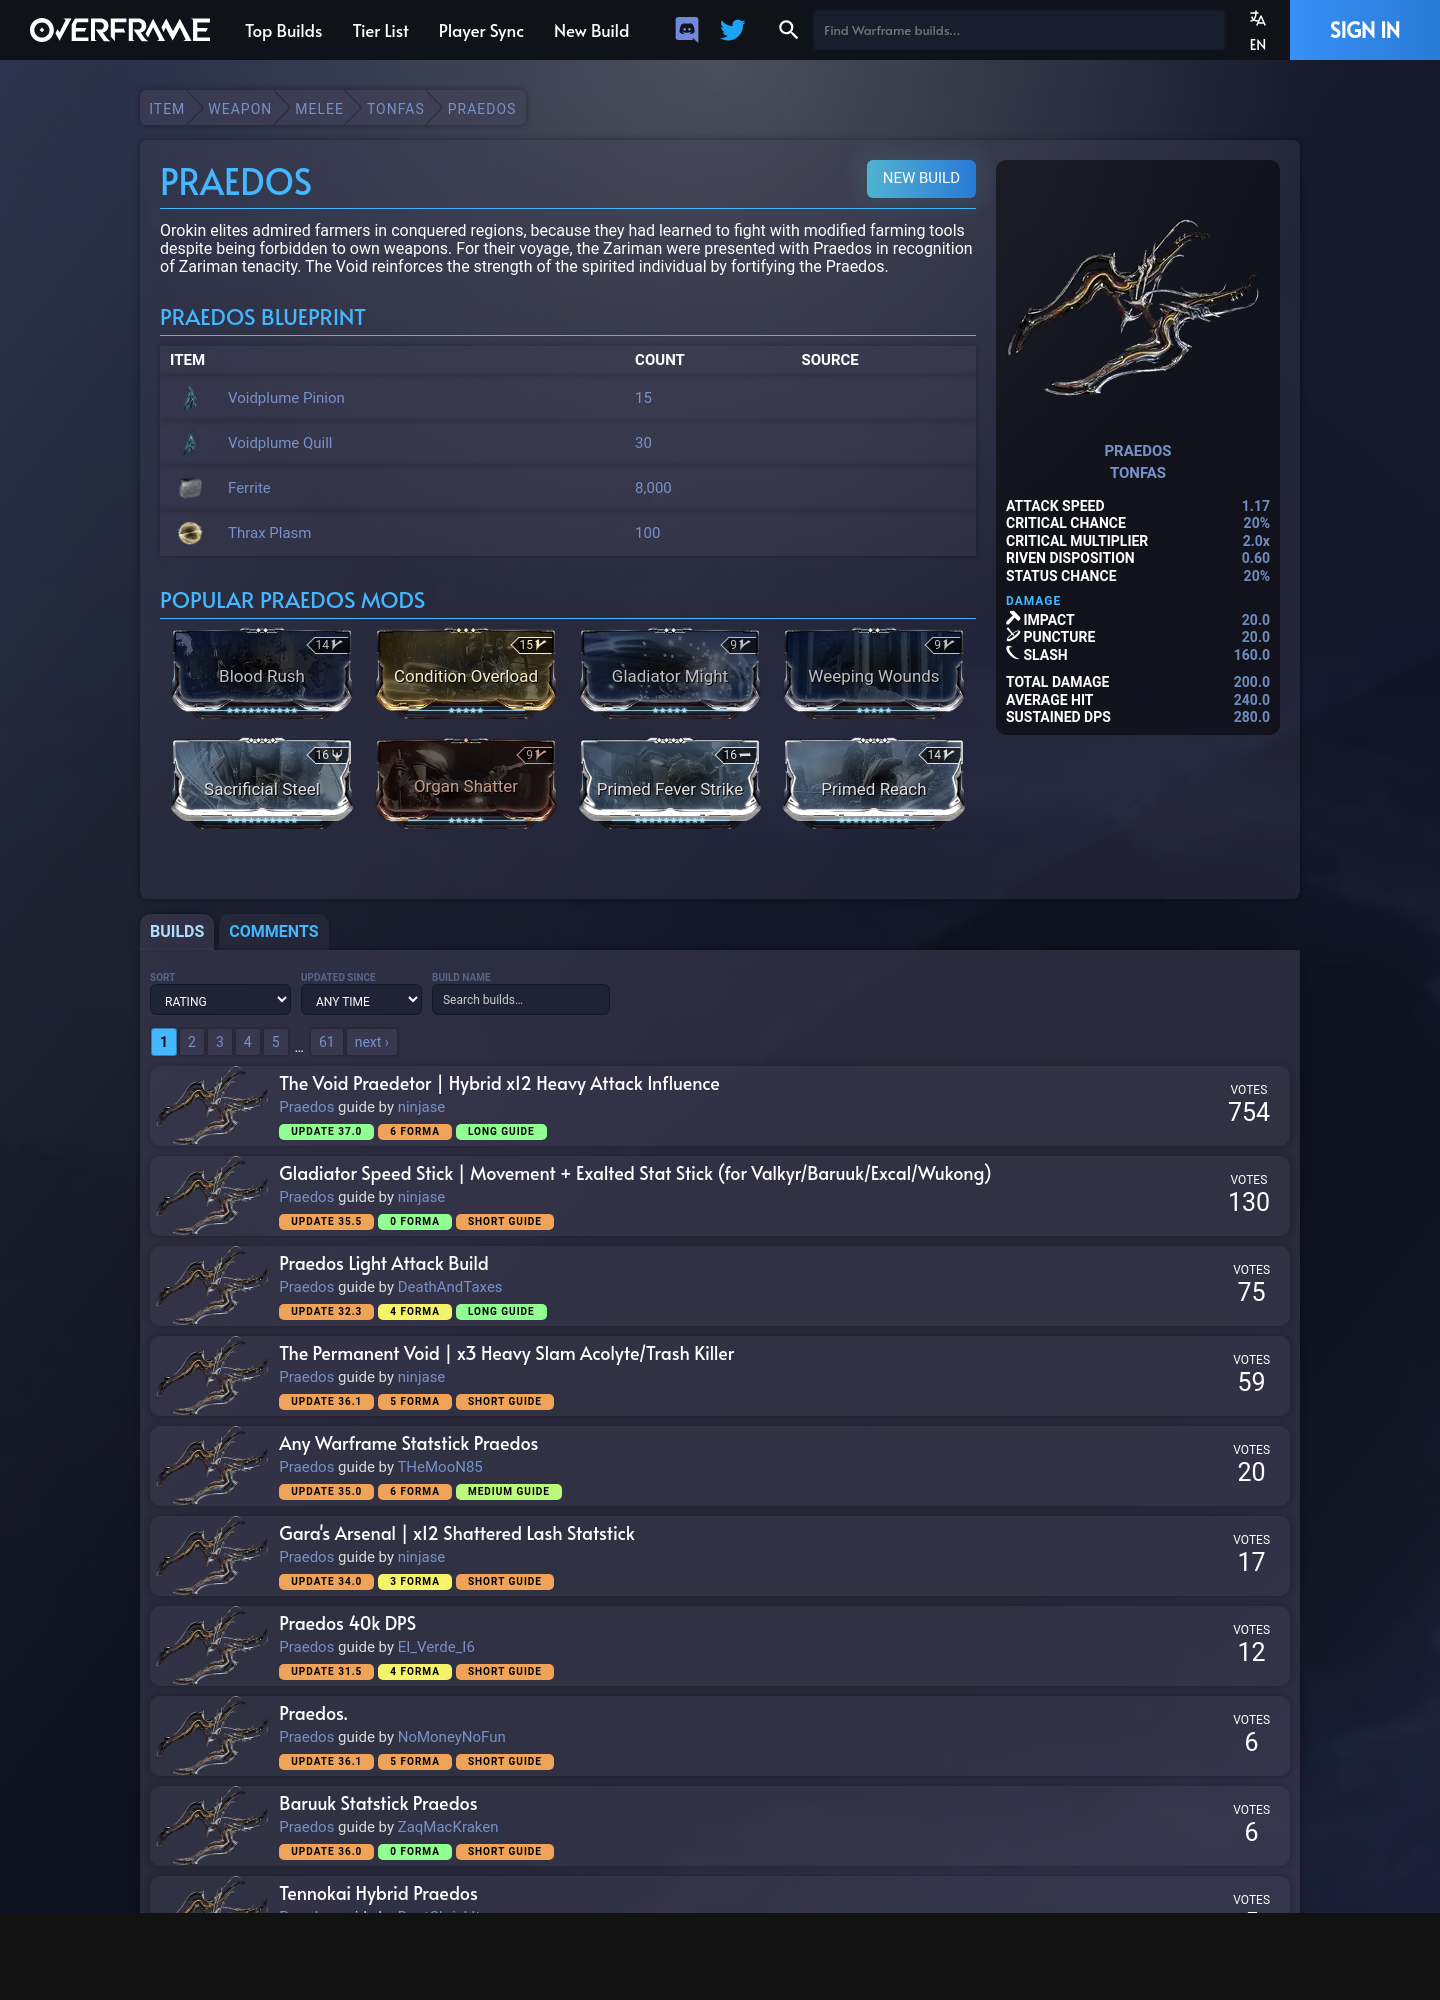Visit author NoMoneyNoFun profile
Image resolution: width=1440 pixels, height=2000 pixels.
pyautogui.click(x=452, y=1737)
